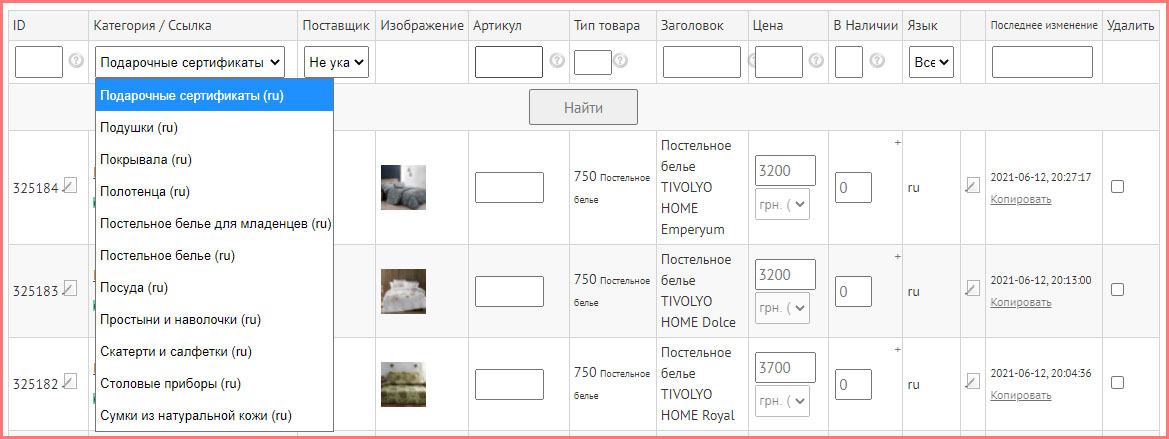The height and width of the screenshot is (439, 1169).
Task: Click the help icon beside the В Наличии filter
Action: pyautogui.click(x=877, y=62)
